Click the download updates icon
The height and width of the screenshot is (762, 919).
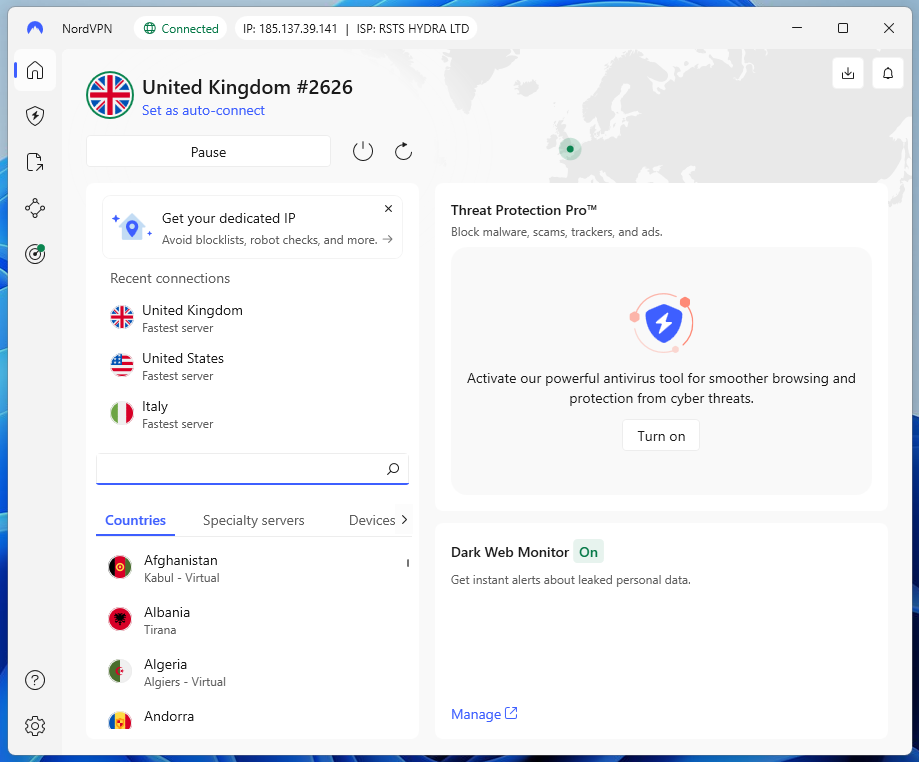tap(847, 73)
